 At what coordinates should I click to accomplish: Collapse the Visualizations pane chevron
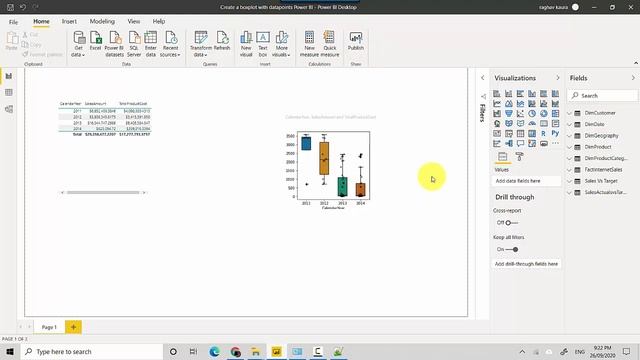pos(558,78)
